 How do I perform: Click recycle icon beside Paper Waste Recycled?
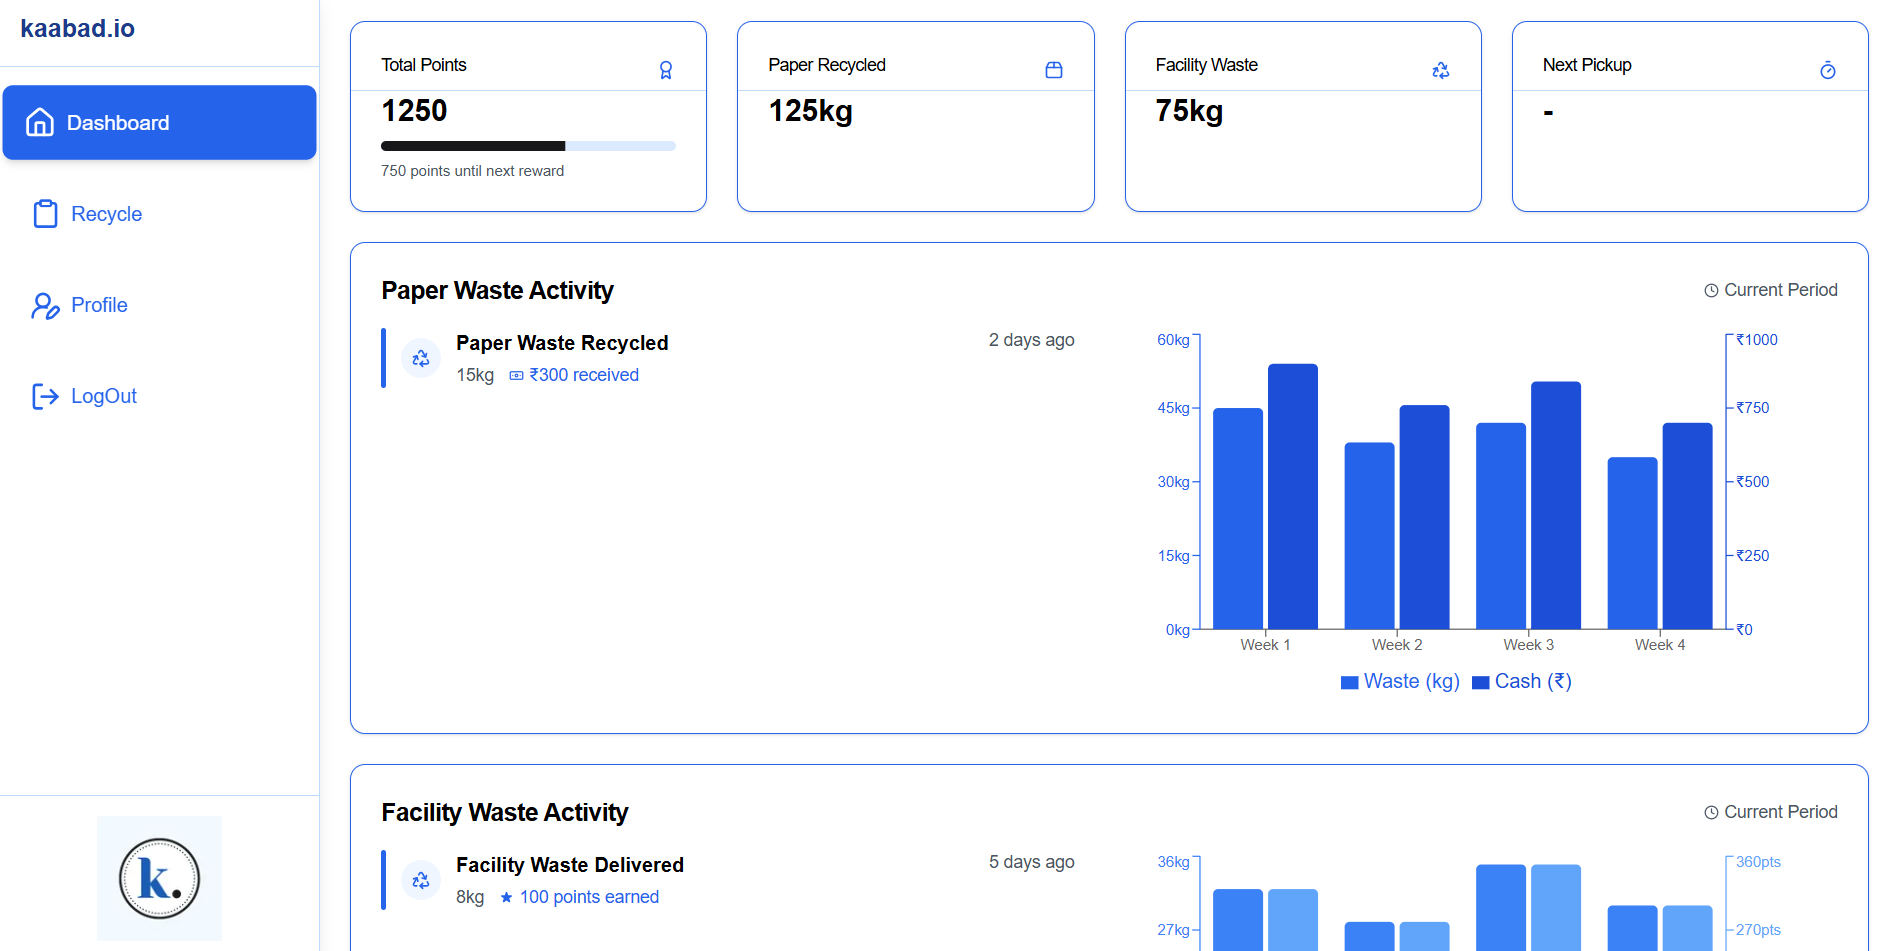tap(421, 358)
